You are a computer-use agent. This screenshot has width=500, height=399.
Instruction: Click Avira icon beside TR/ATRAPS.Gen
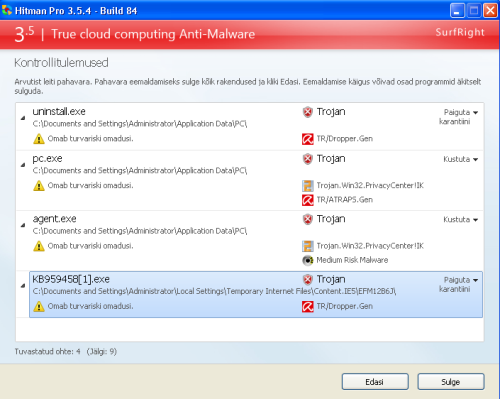308,200
